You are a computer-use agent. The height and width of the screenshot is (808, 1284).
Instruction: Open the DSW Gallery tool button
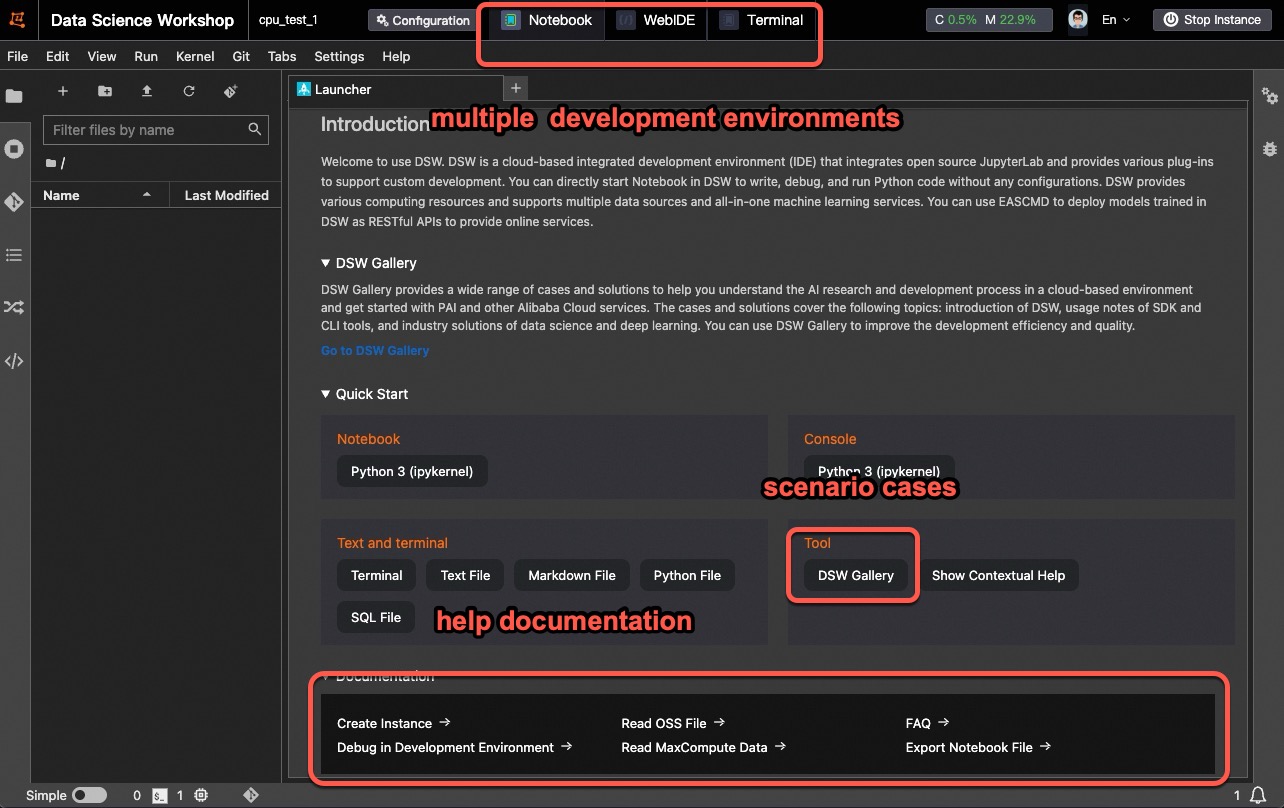point(856,575)
